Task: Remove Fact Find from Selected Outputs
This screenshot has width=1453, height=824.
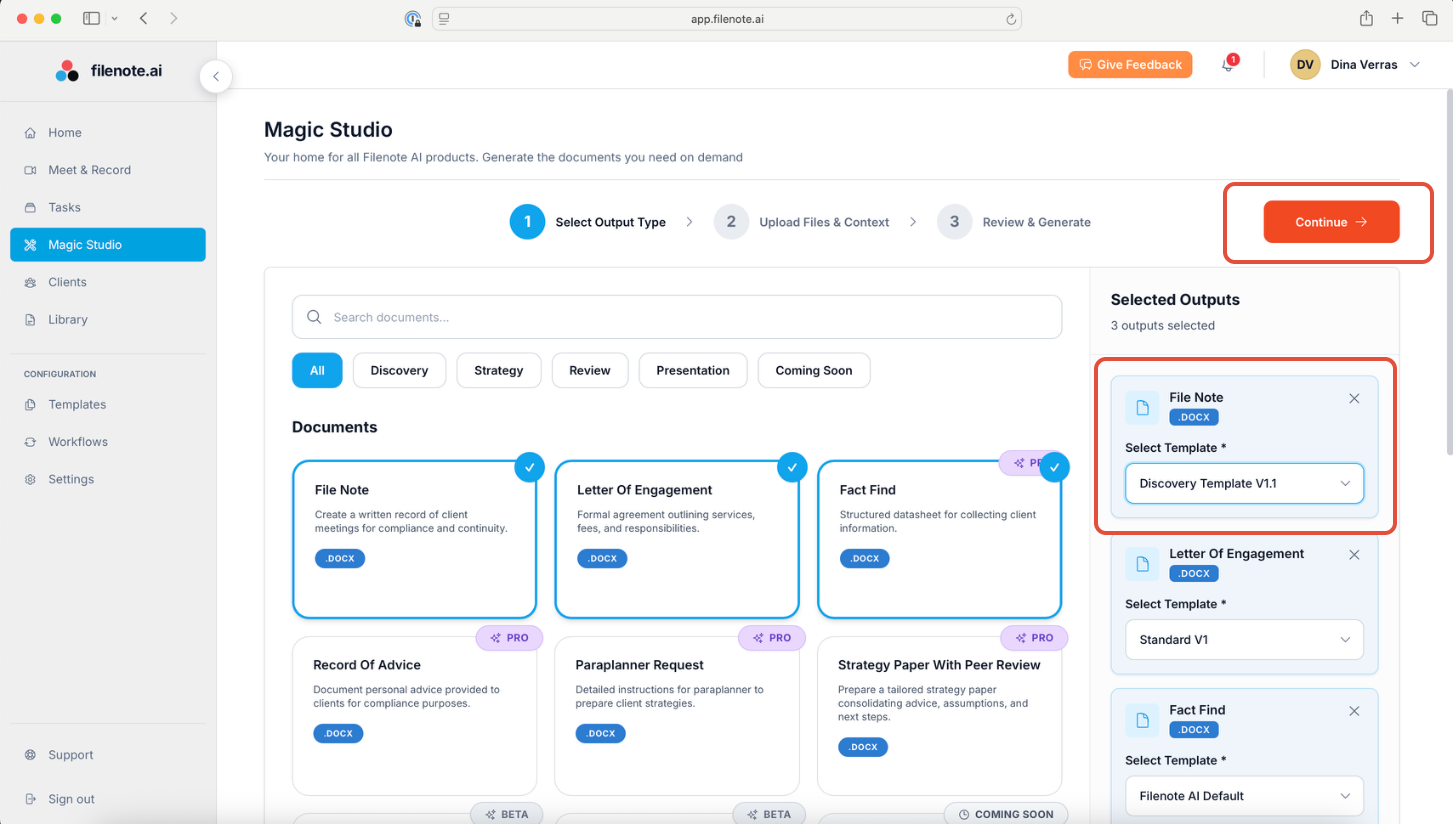Action: tap(1354, 711)
